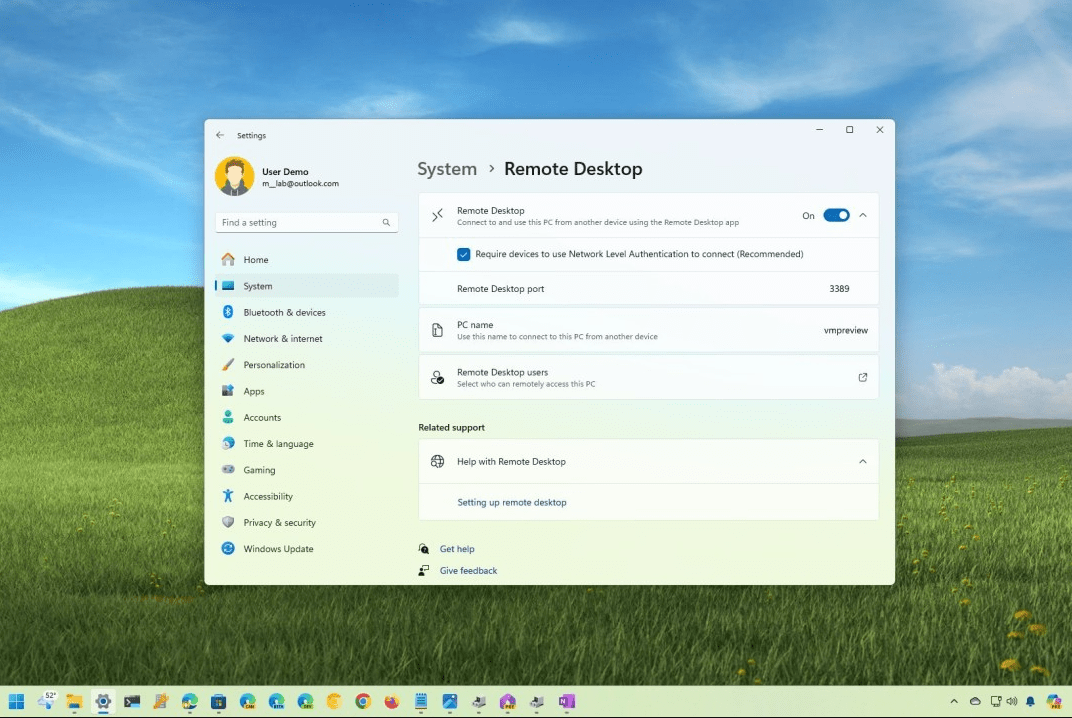Launch Edge Canary from taskbar

pos(247,702)
